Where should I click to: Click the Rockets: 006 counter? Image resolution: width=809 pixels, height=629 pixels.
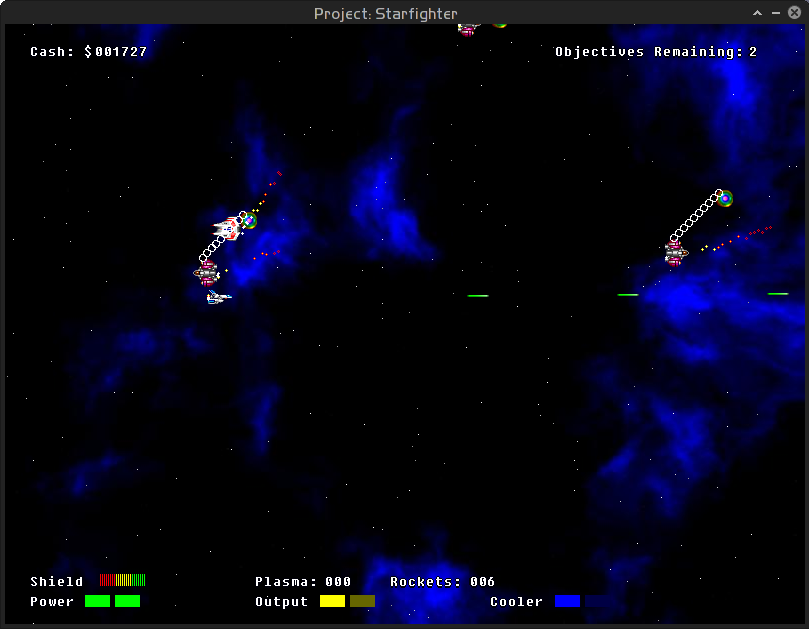(x=443, y=582)
